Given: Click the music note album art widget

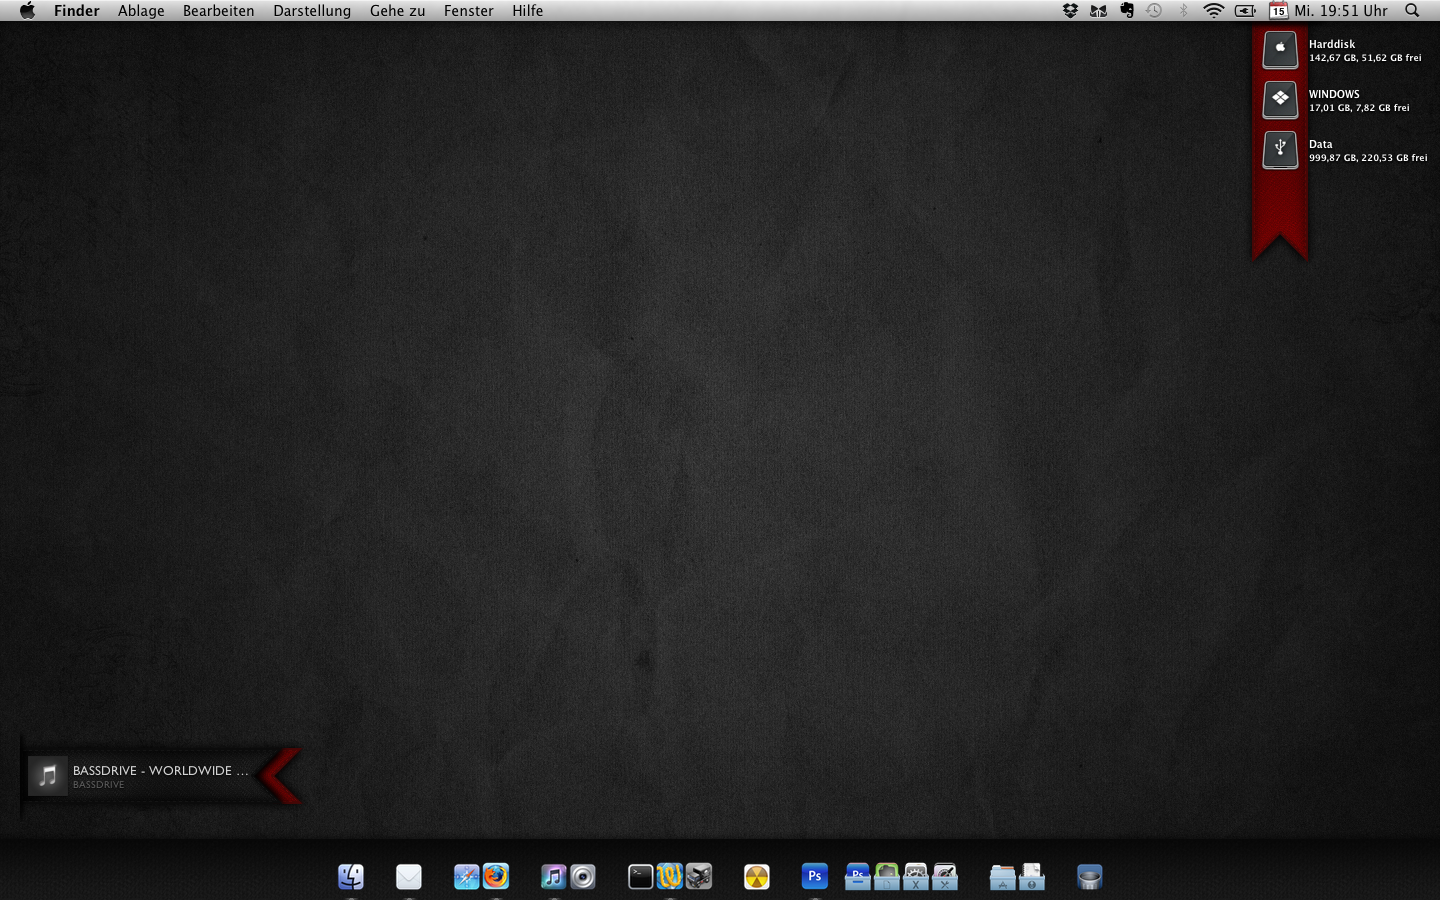Looking at the screenshot, I should [x=47, y=775].
